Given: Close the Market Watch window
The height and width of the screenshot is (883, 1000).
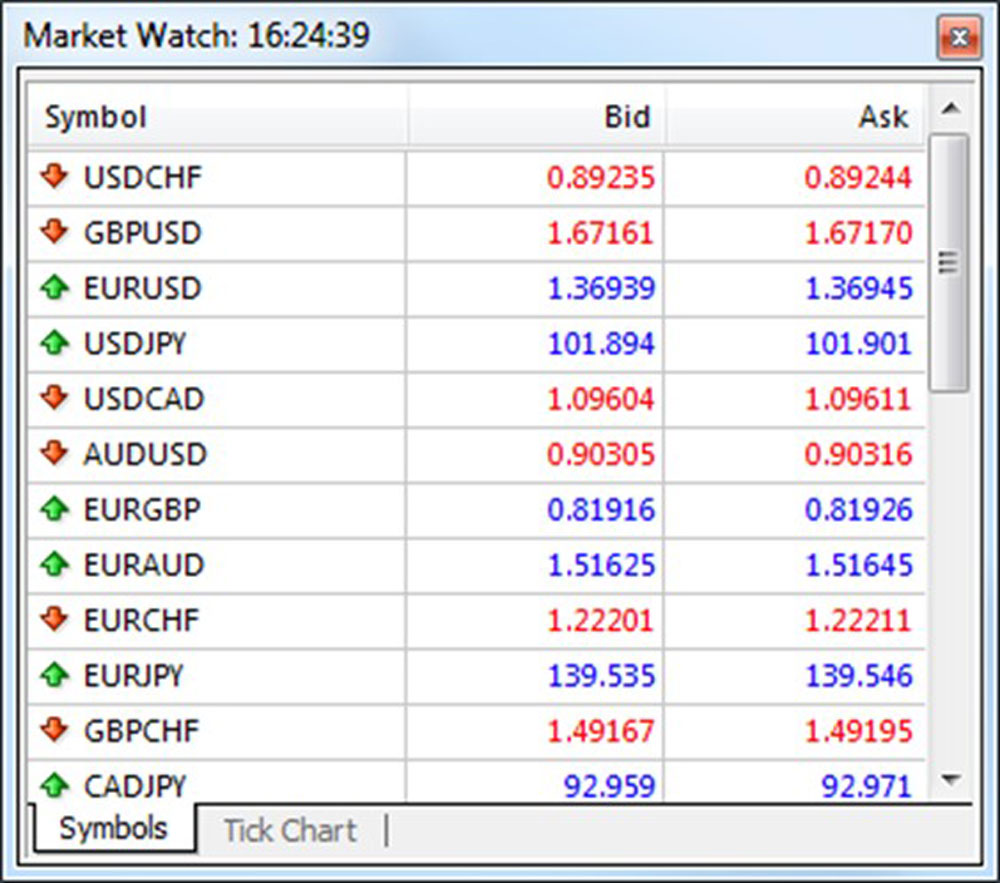Looking at the screenshot, I should (x=959, y=38).
